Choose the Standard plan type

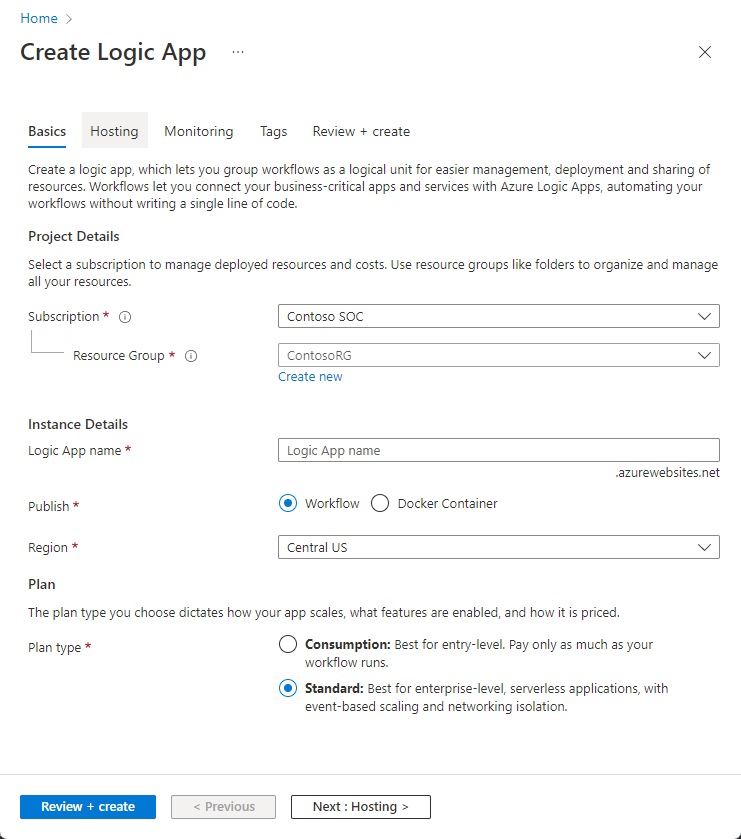[x=288, y=688]
